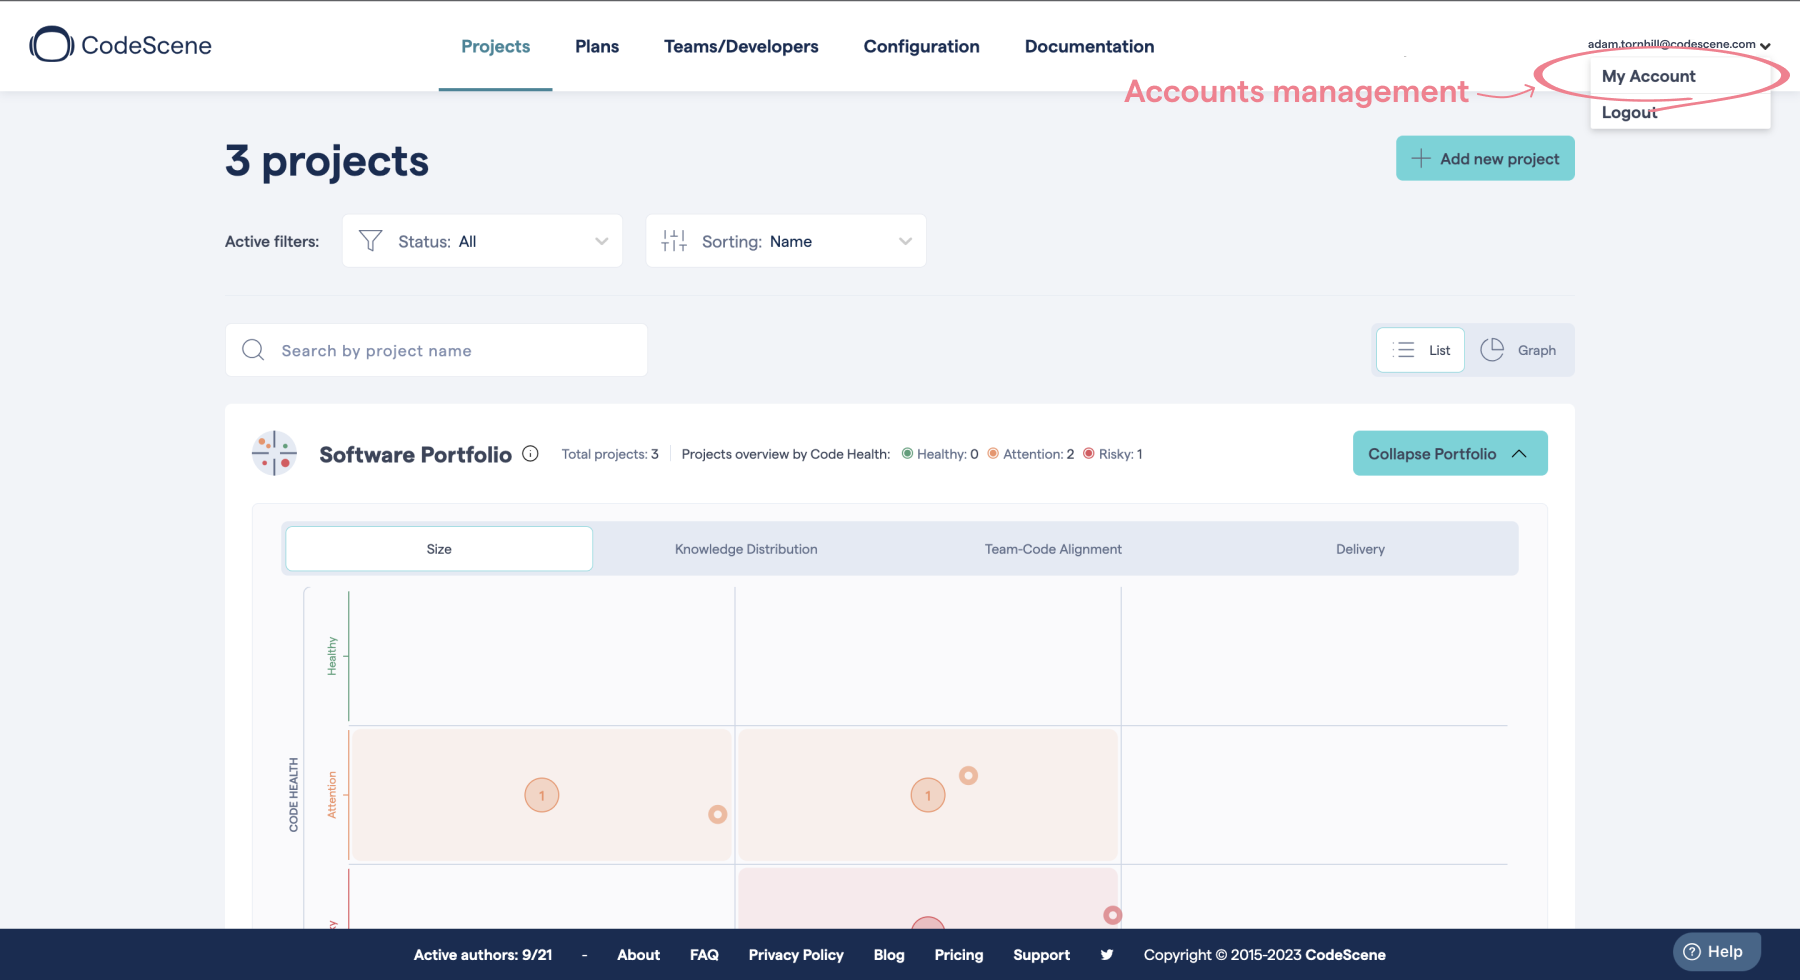Image resolution: width=1800 pixels, height=980 pixels.
Task: Click the bubble in the Attention quadrant
Action: click(541, 794)
